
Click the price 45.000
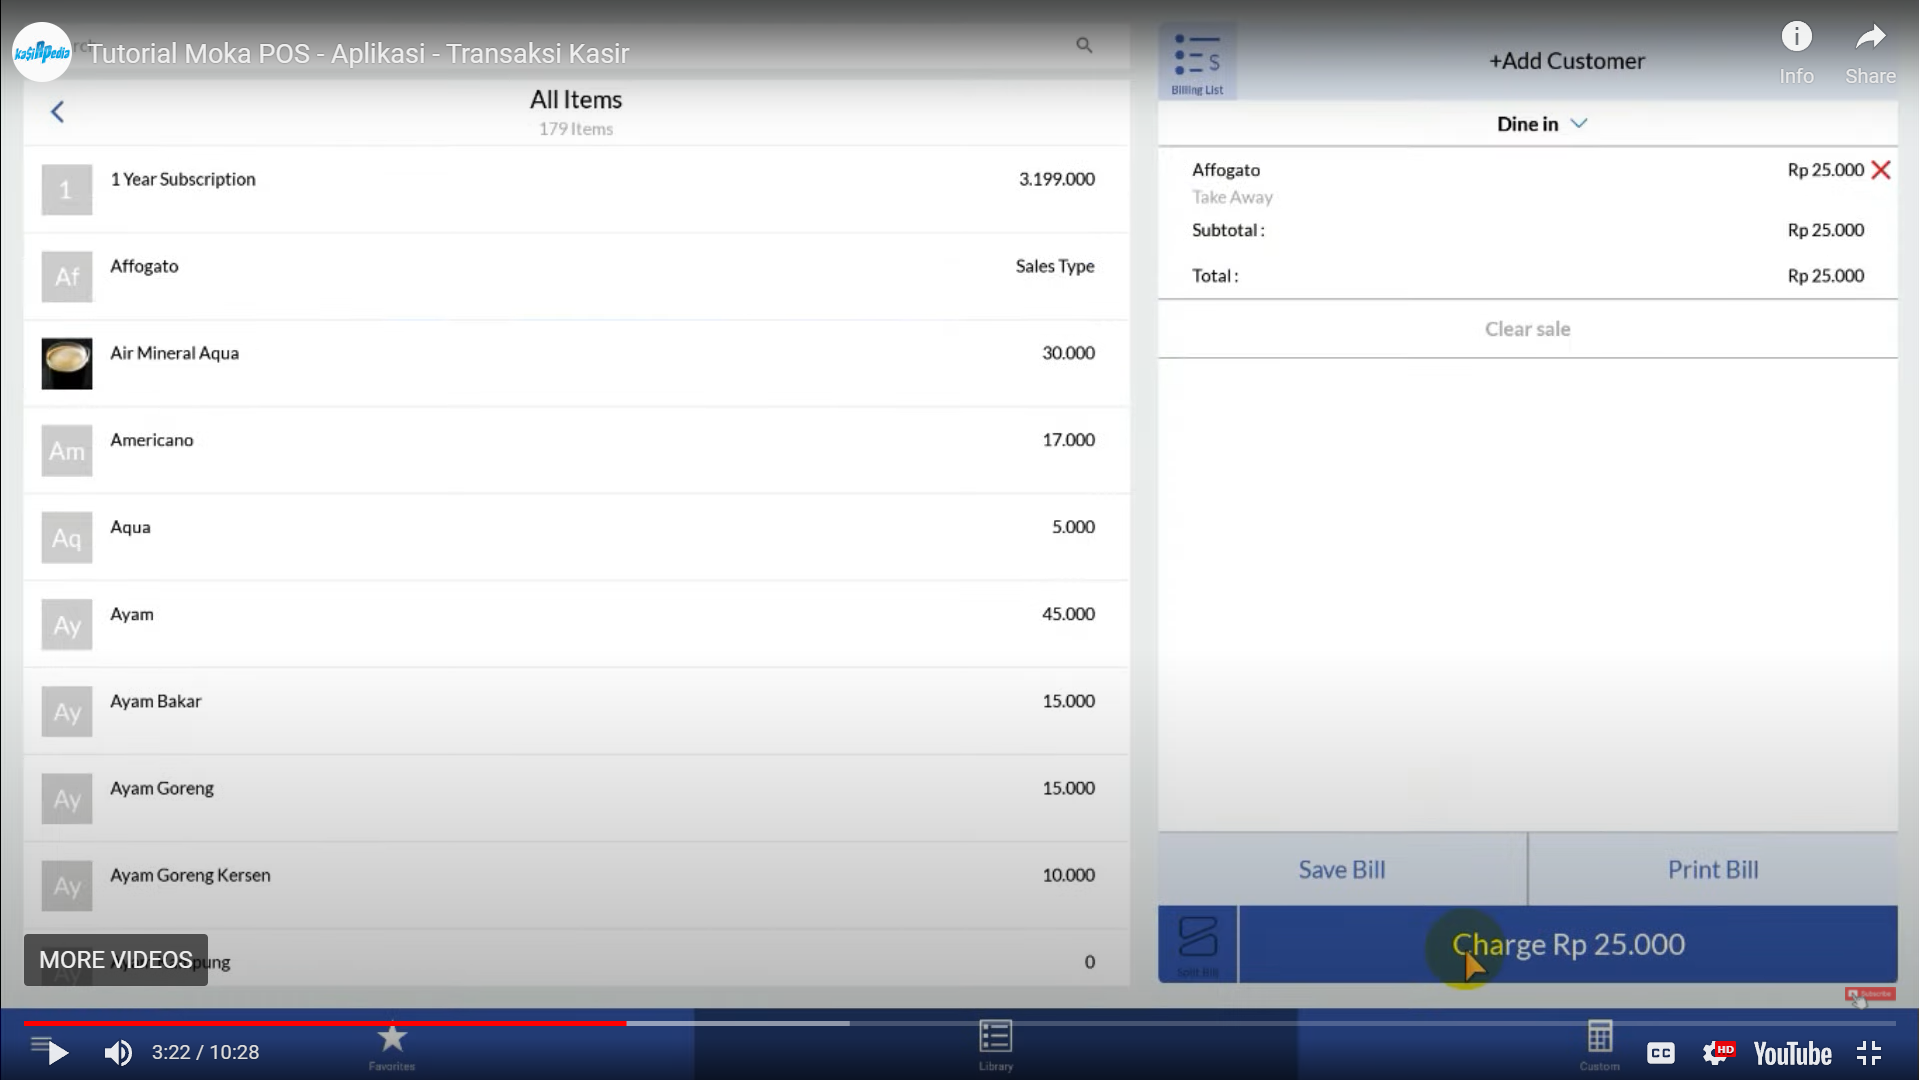coord(1068,614)
